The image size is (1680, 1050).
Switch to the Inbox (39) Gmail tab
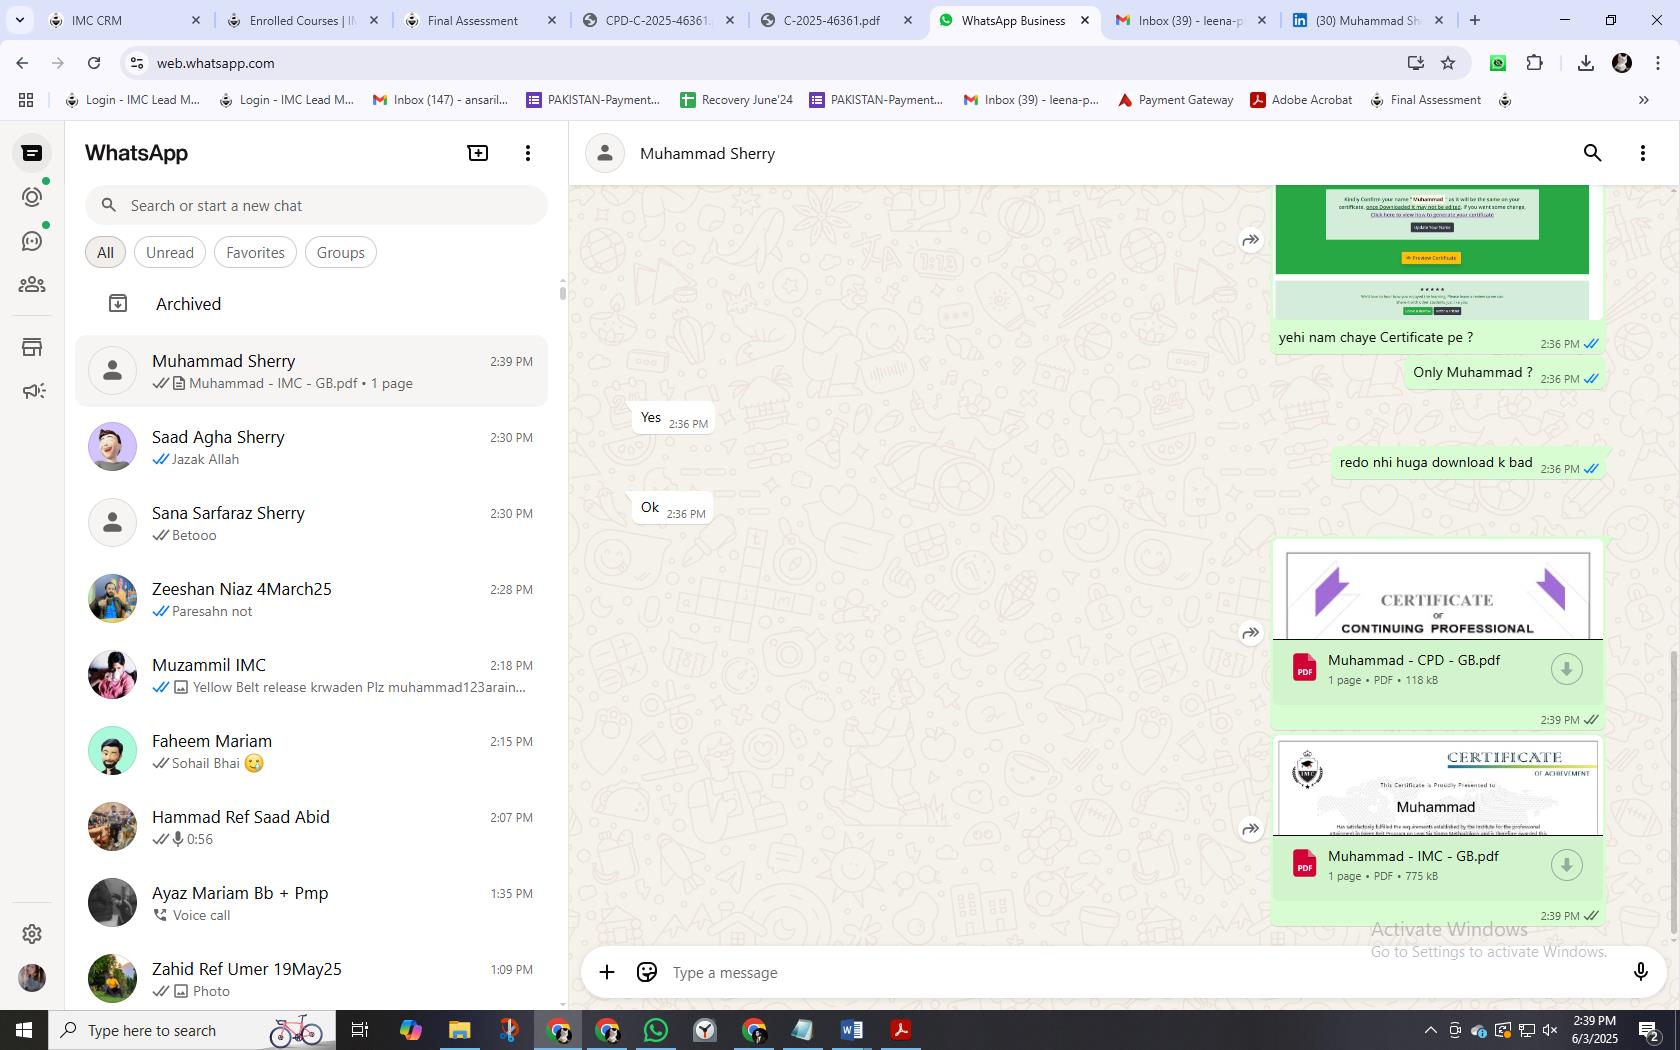coord(1190,20)
